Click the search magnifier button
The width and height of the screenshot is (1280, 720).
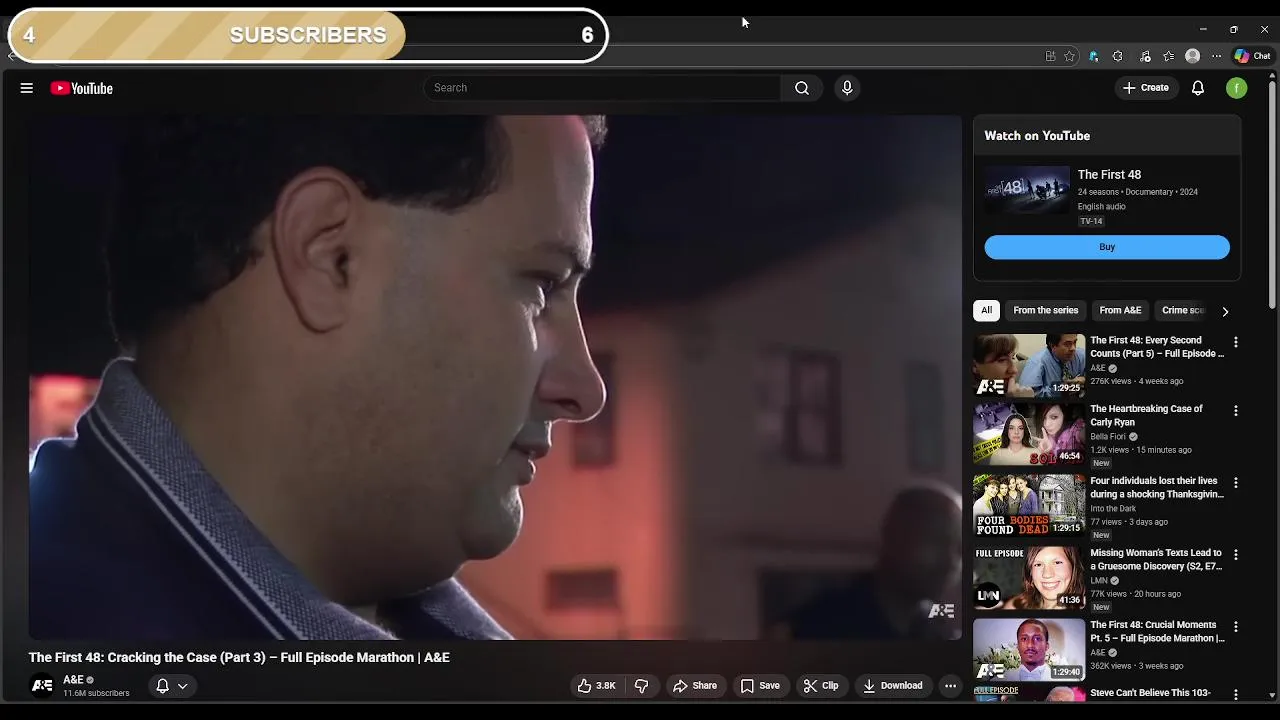802,88
